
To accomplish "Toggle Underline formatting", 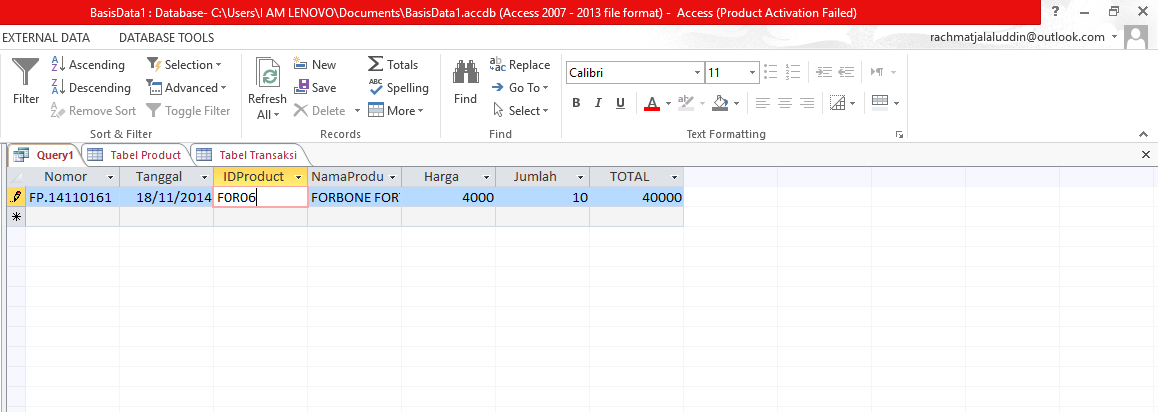I will click(620, 103).
